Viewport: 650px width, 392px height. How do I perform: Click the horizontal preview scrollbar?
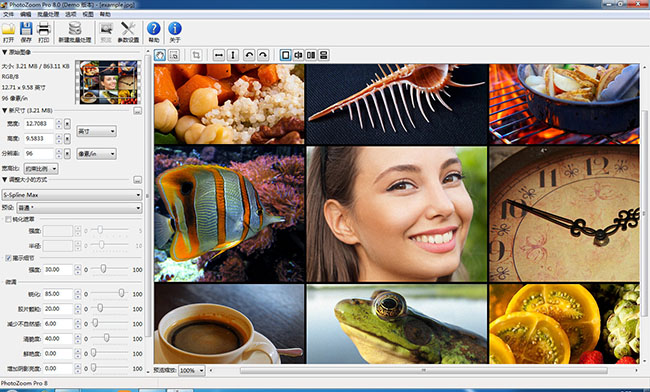click(x=423, y=370)
